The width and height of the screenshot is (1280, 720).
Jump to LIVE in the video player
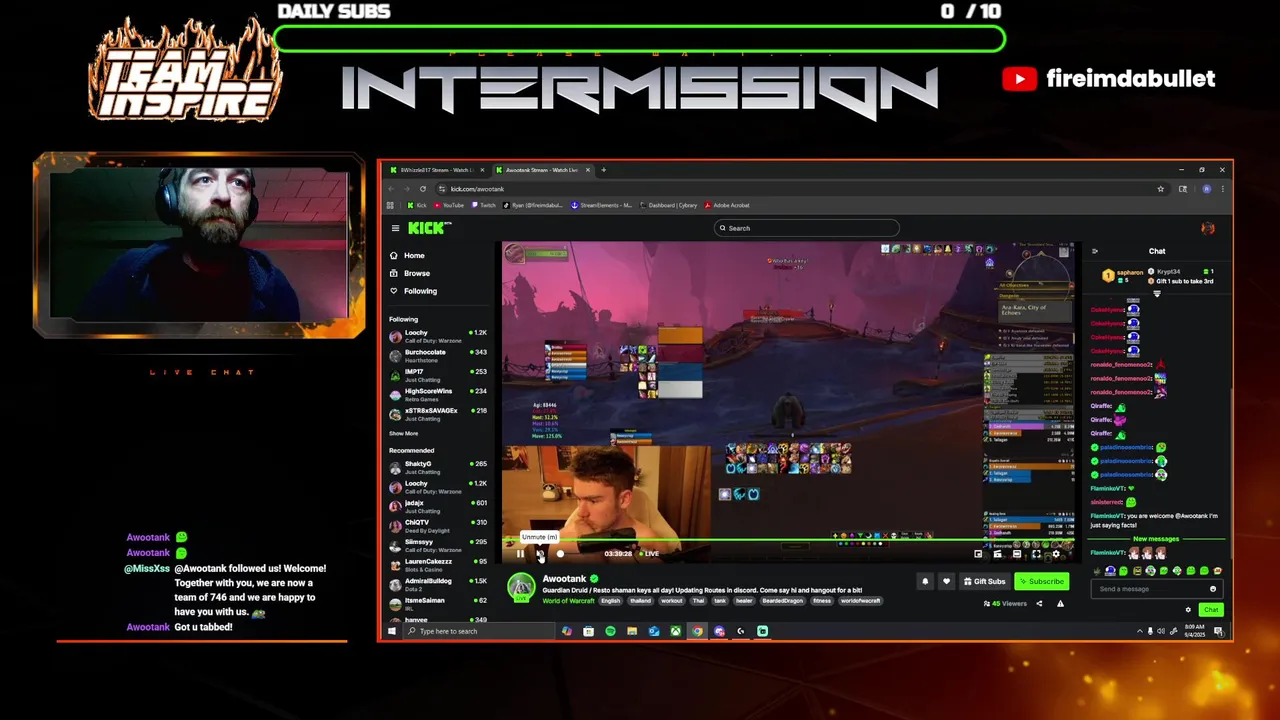649,554
